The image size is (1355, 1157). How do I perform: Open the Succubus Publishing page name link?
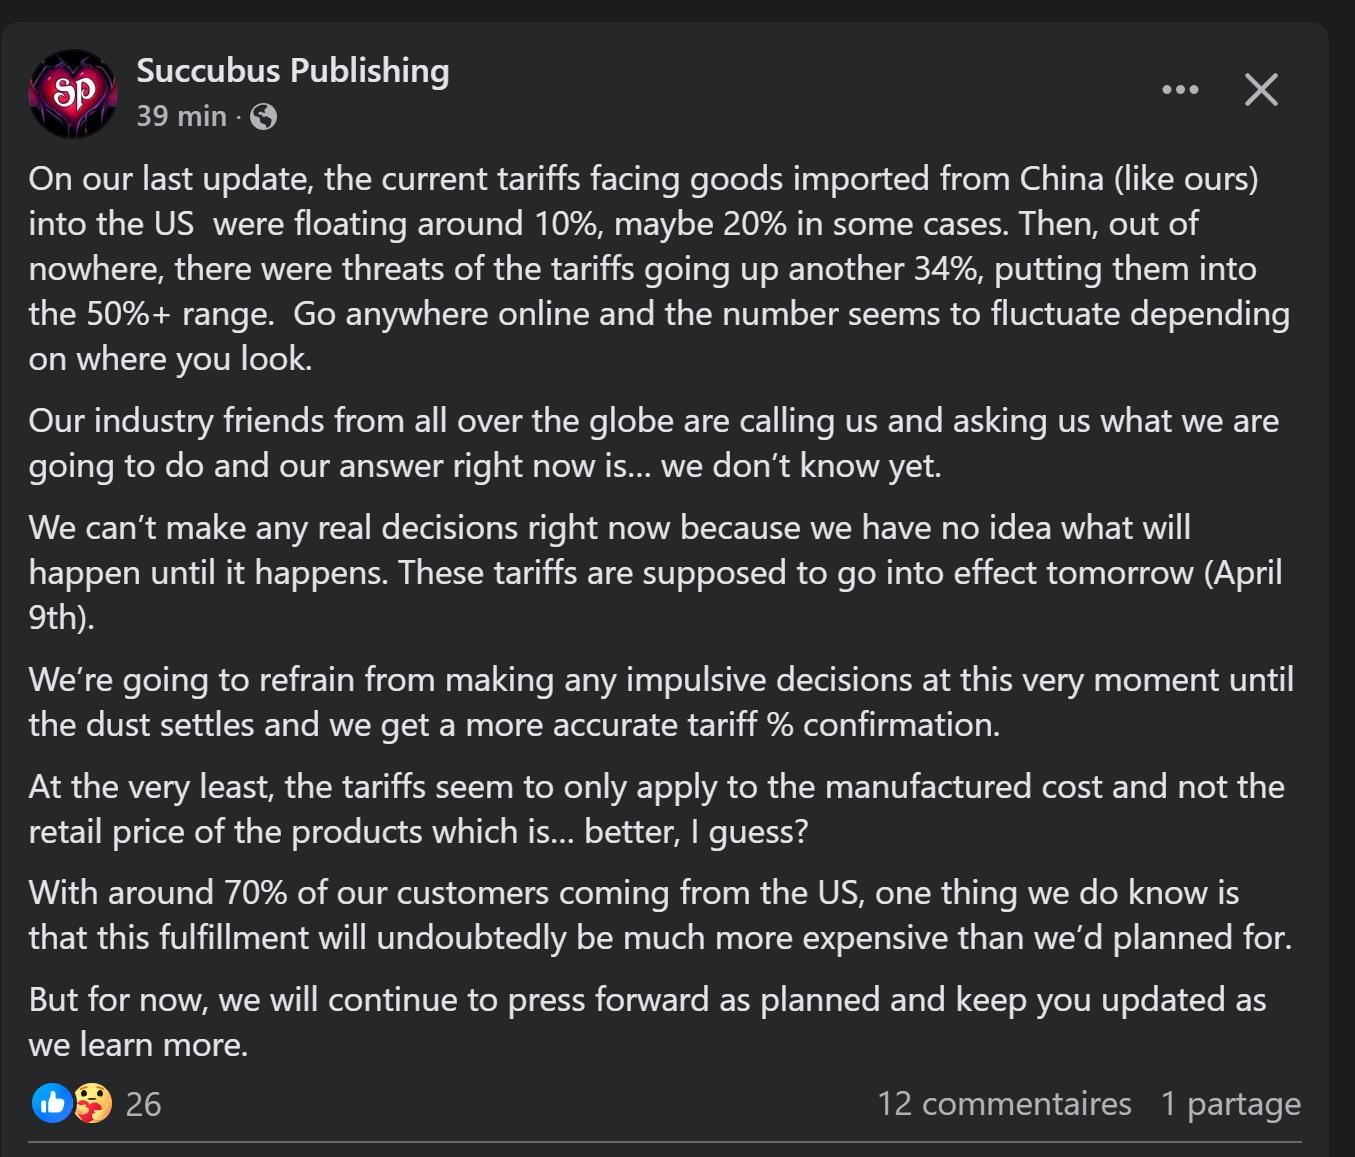coord(292,71)
